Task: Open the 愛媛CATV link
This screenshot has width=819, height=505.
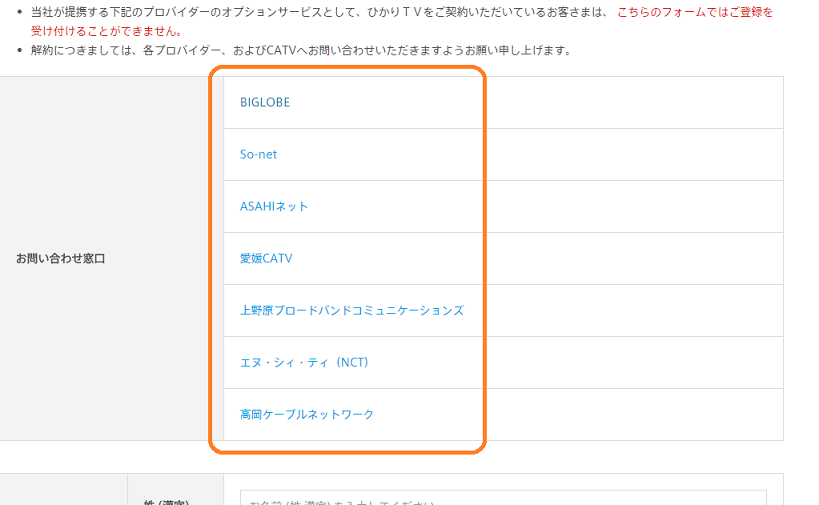Action: (x=266, y=259)
